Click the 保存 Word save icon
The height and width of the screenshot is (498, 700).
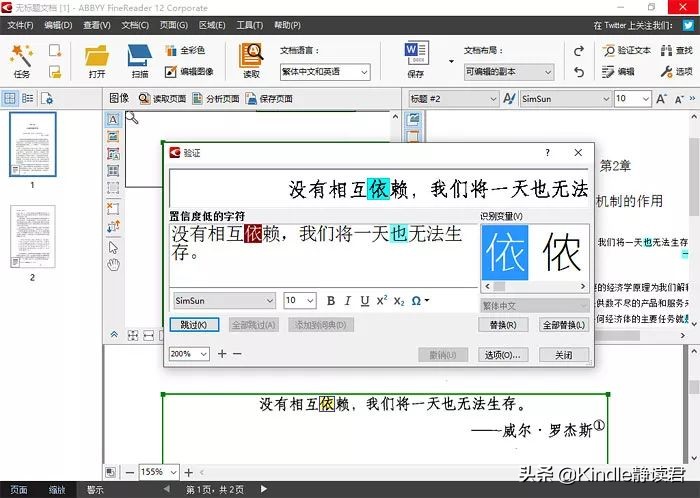click(x=416, y=60)
